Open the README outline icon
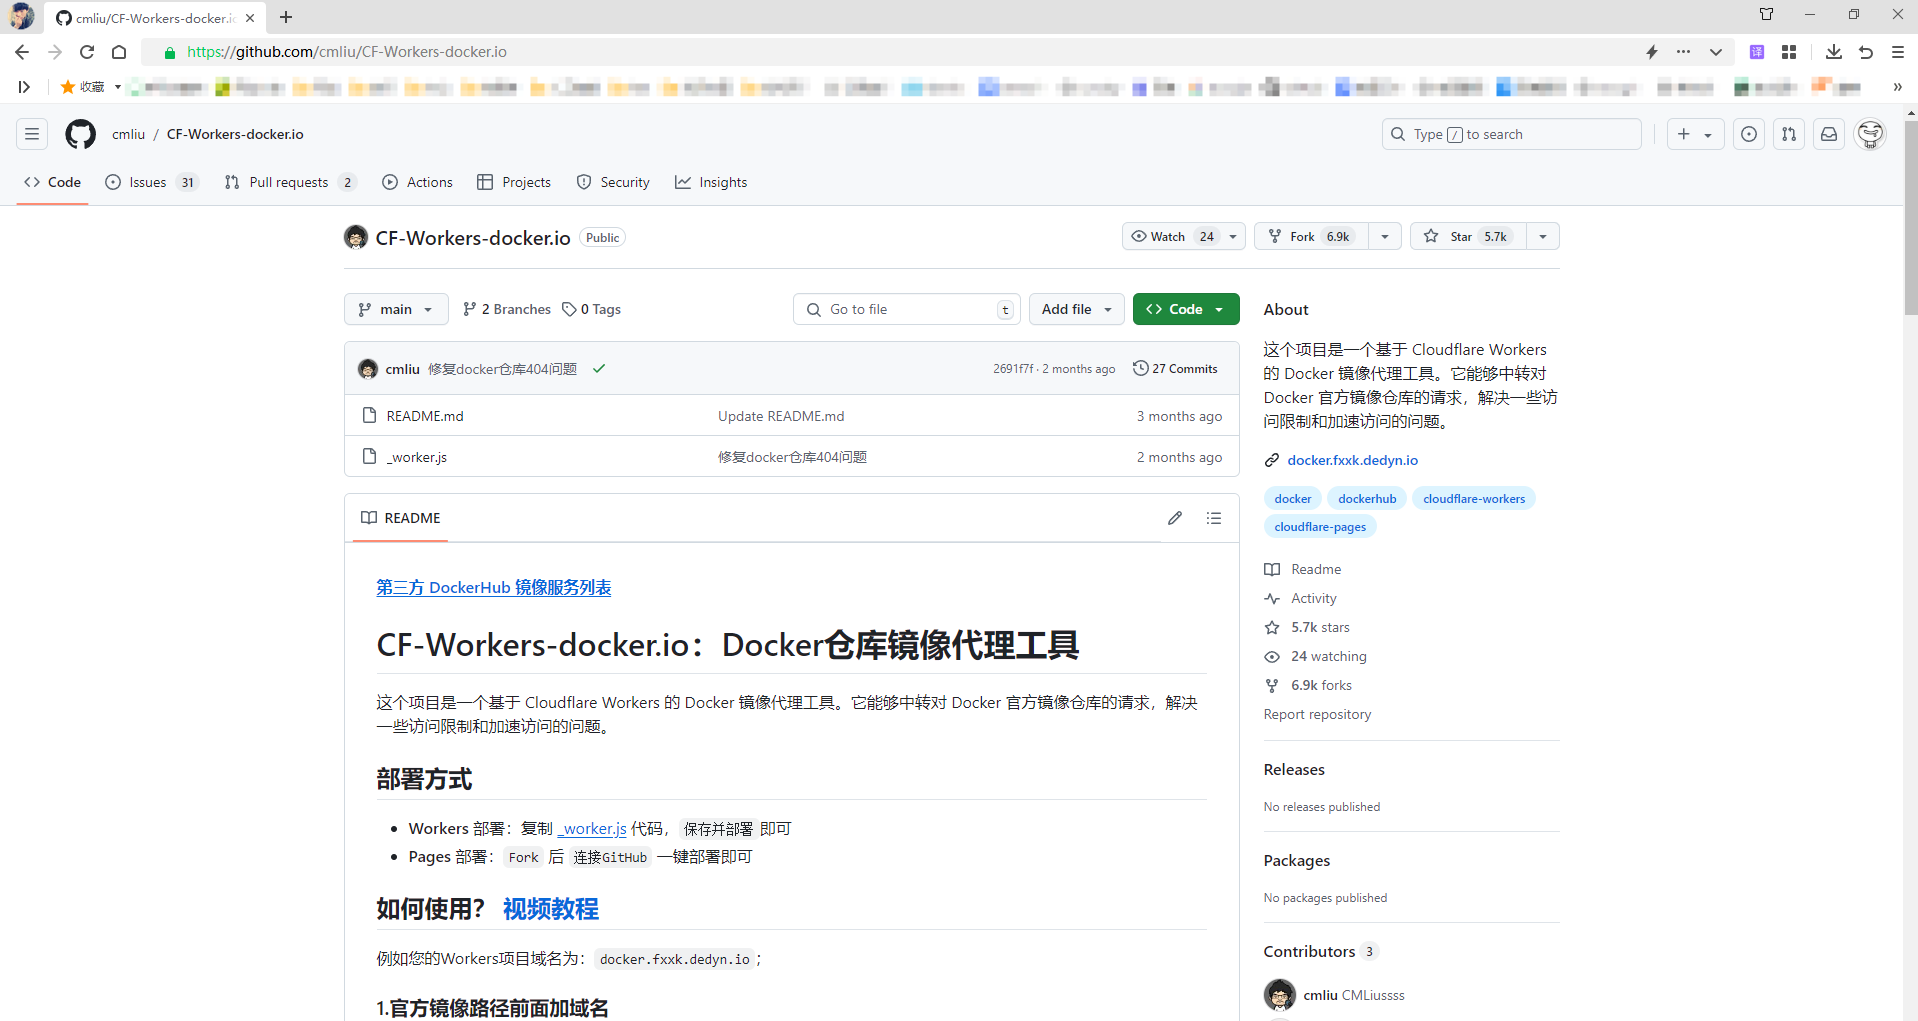 coord(1213,518)
